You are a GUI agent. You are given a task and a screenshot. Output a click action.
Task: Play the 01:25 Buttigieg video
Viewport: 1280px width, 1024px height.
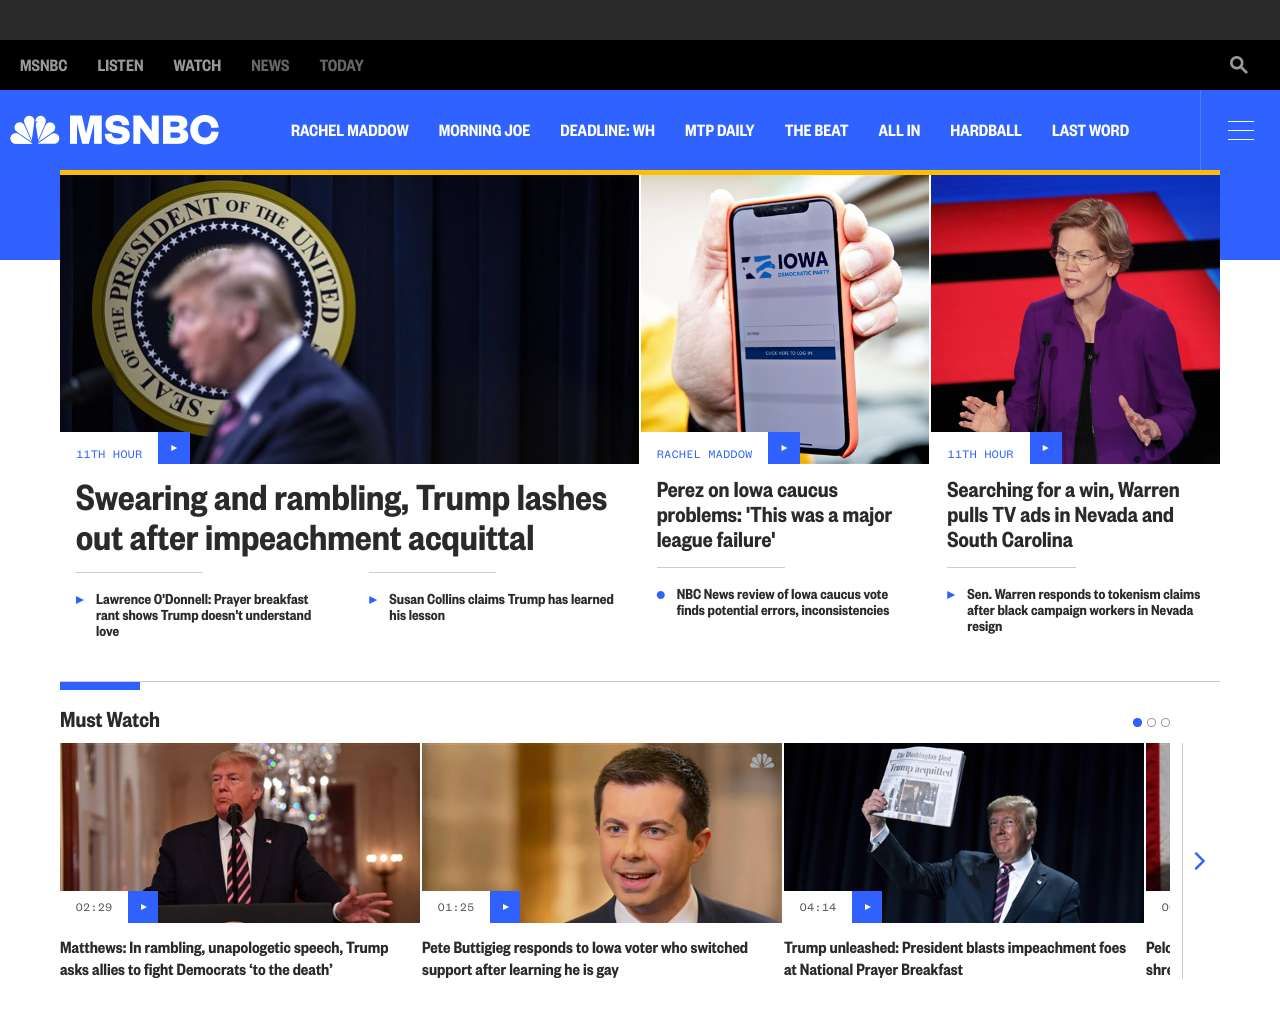[505, 907]
